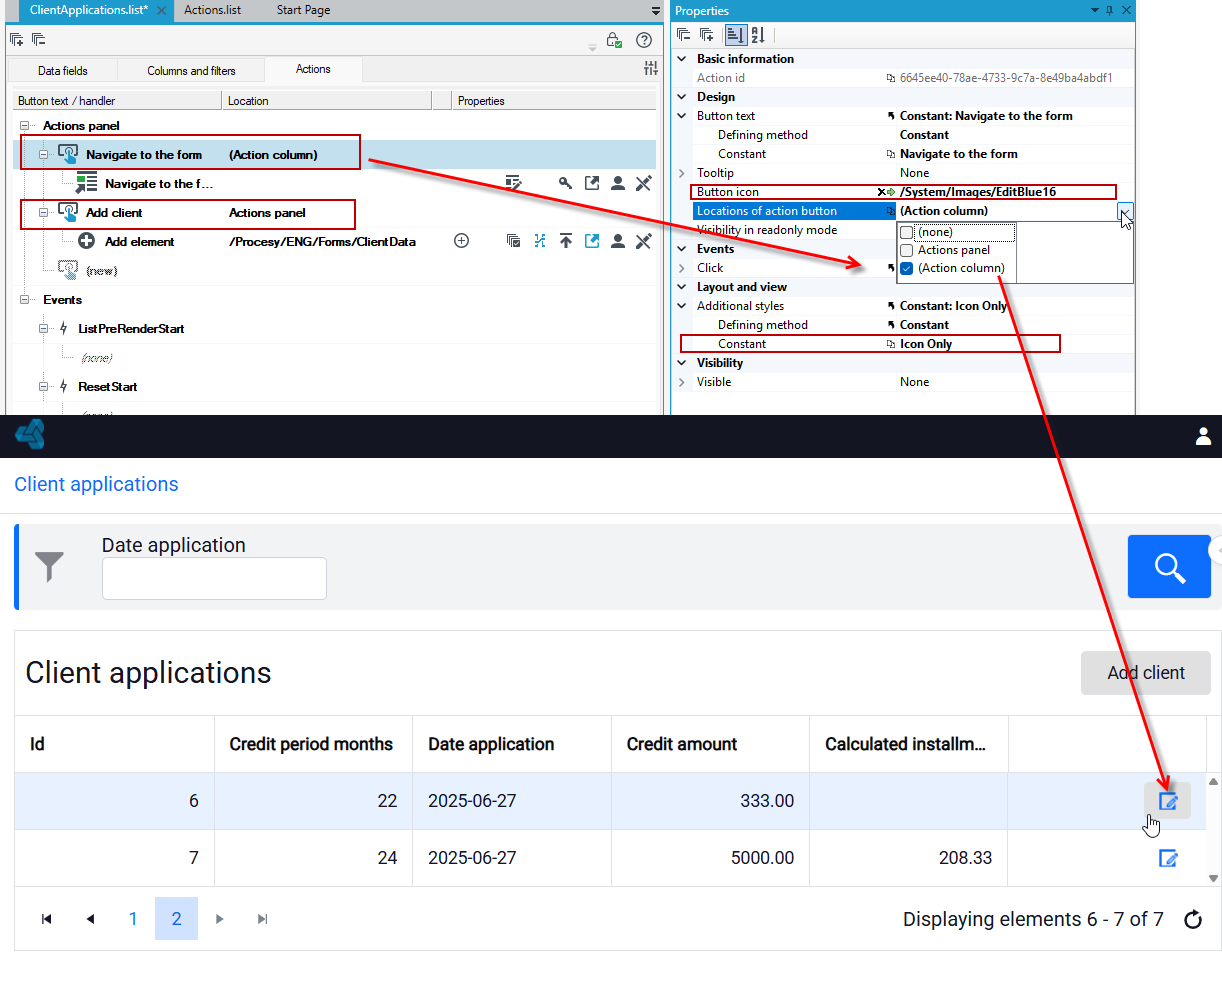1222x982 pixels.
Task: Collapse the Events tree node
Action: [24, 300]
